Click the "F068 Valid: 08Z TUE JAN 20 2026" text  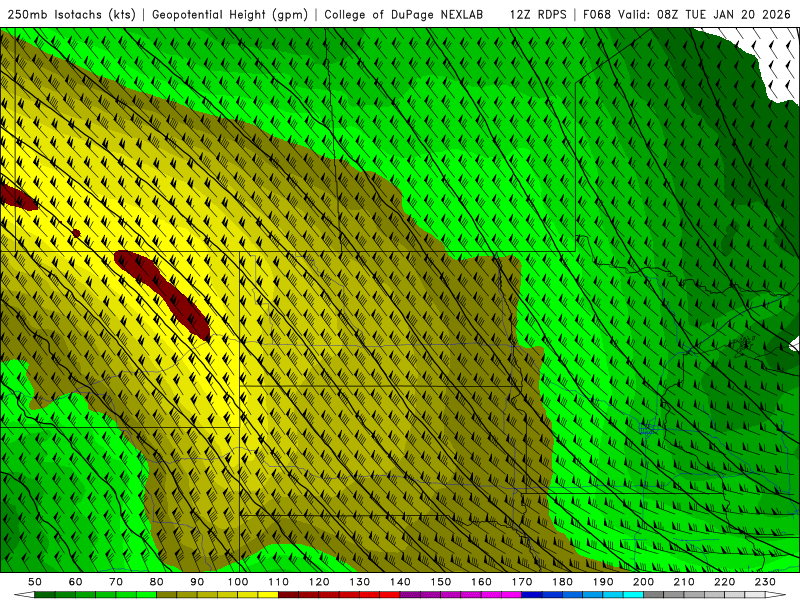(687, 14)
